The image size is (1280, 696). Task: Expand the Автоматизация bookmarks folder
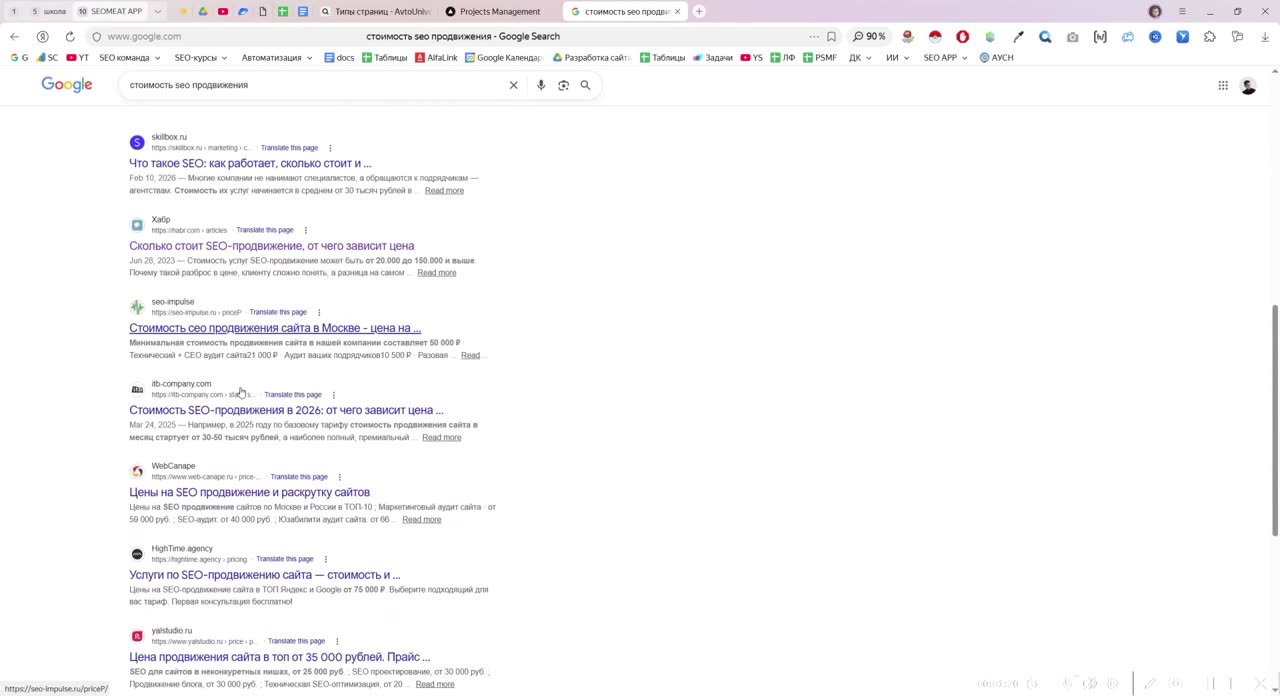(277, 58)
